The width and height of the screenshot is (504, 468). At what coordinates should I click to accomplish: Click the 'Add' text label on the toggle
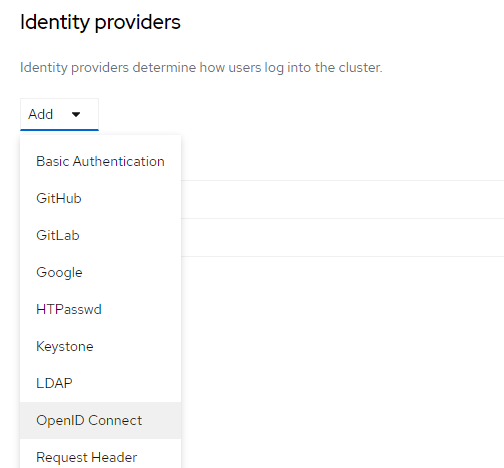coord(40,114)
